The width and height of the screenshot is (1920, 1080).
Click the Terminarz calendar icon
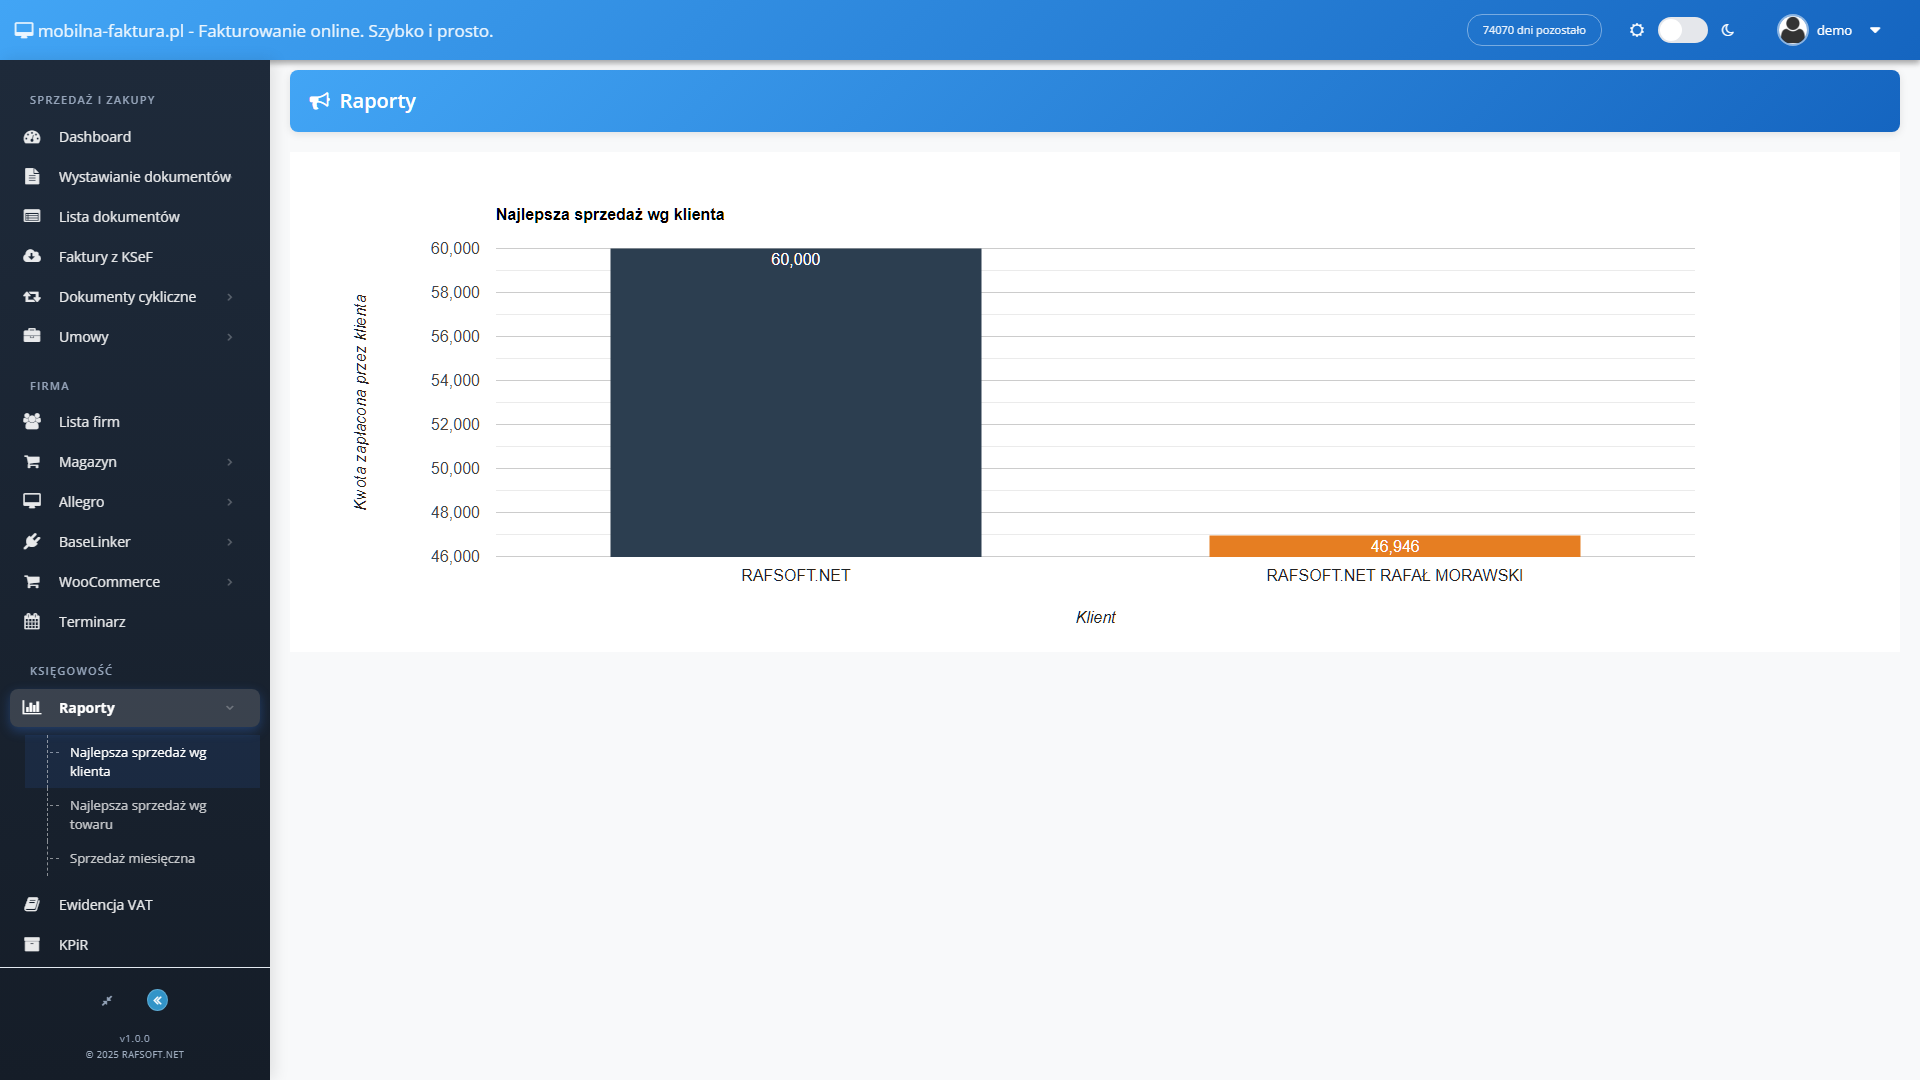[x=32, y=622]
